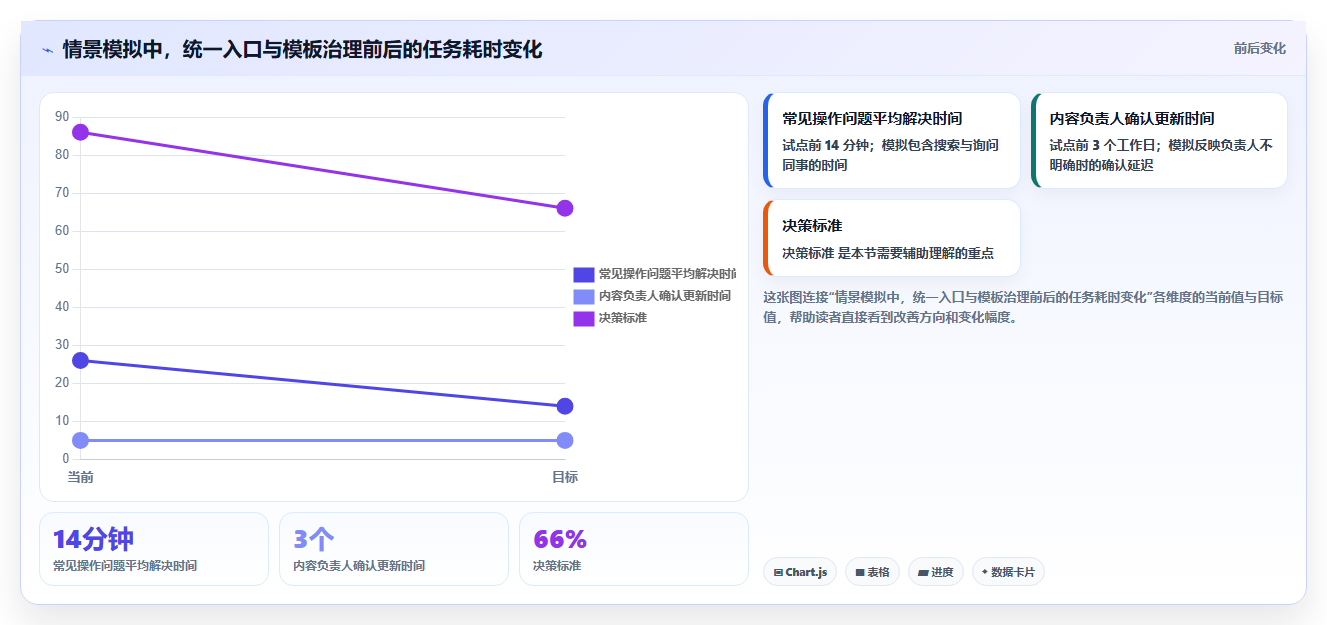The image size is (1327, 625).
Task: Click the 数据卡片 tag chip
Action: (1008, 572)
